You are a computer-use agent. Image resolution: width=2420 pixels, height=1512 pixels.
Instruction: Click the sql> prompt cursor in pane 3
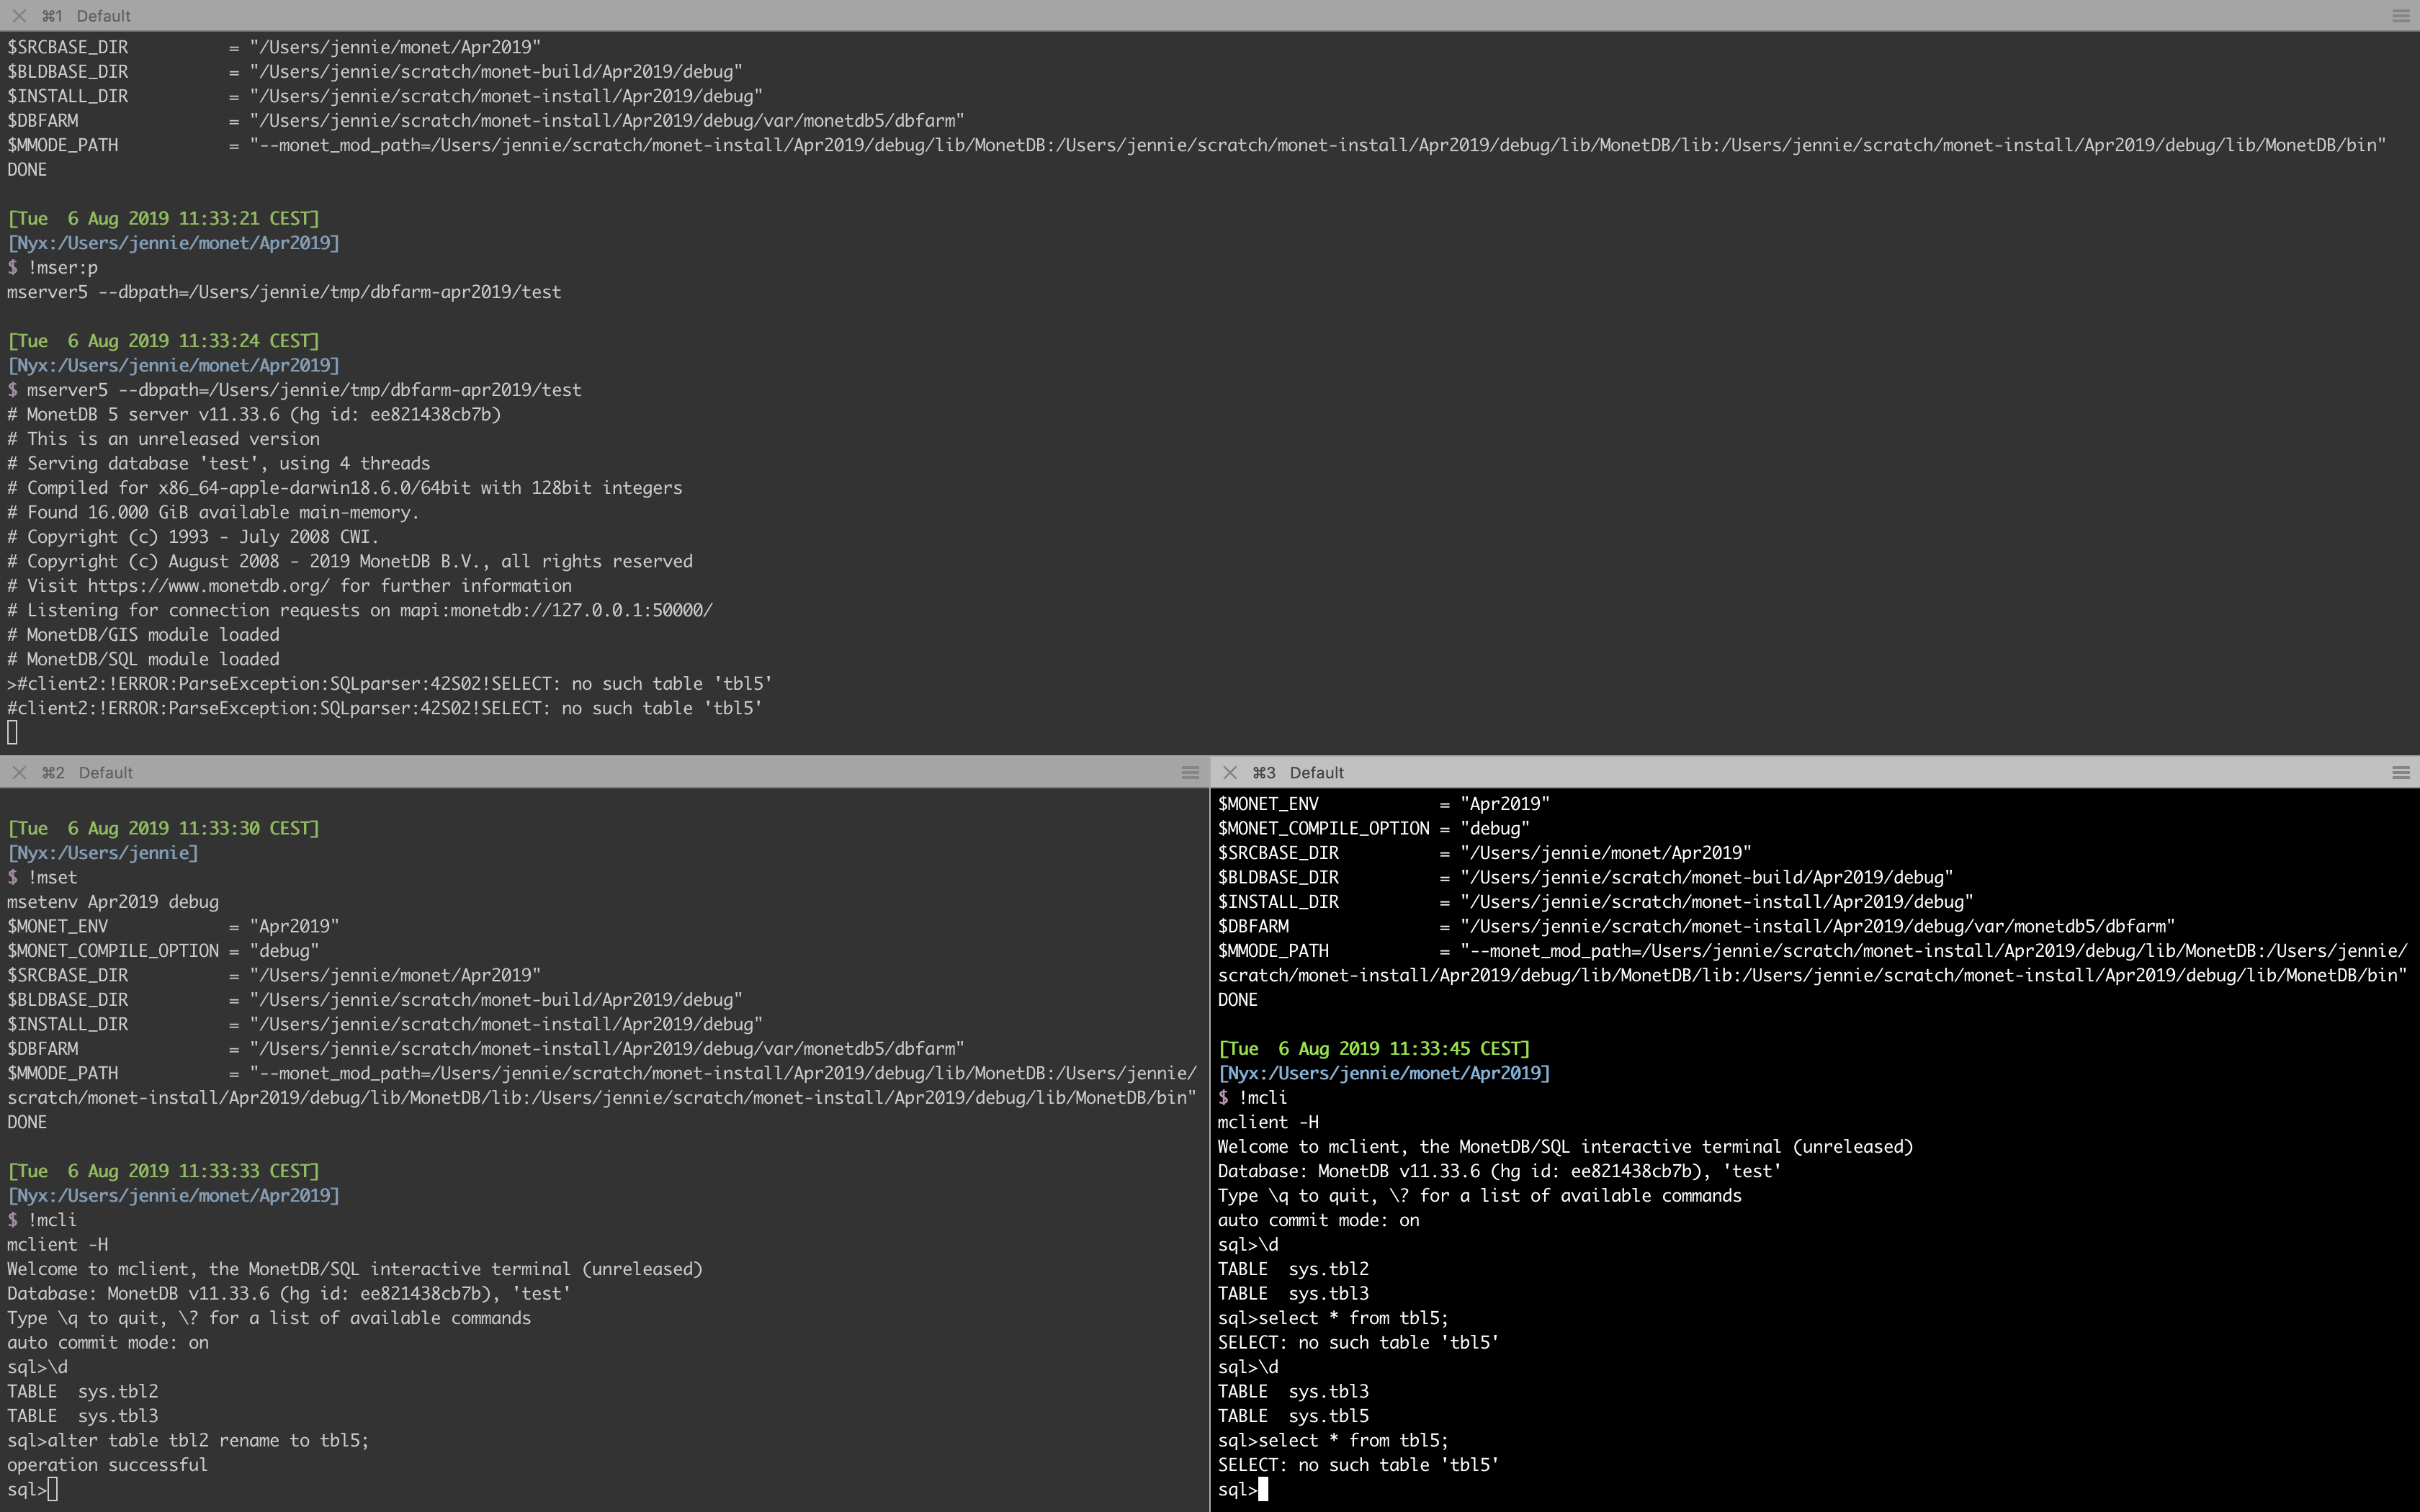(1263, 1490)
